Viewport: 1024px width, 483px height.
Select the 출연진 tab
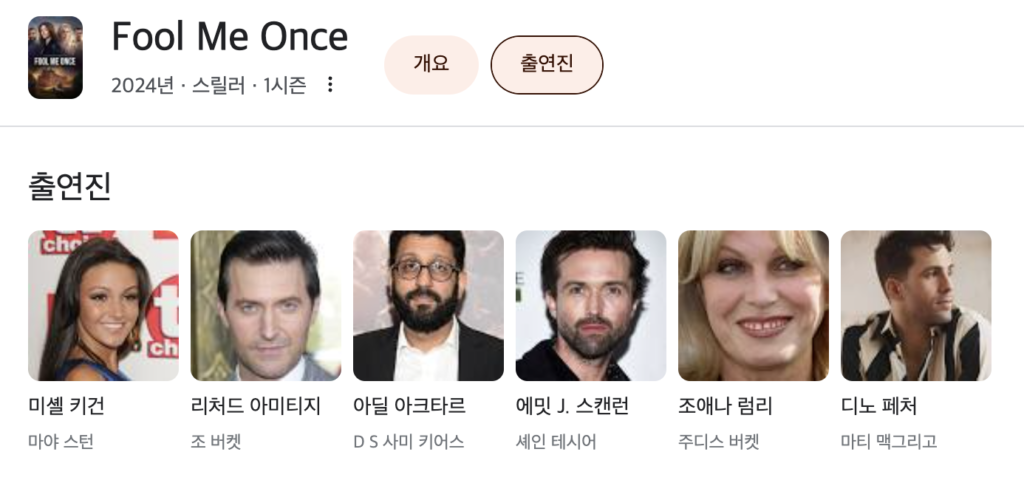(546, 64)
